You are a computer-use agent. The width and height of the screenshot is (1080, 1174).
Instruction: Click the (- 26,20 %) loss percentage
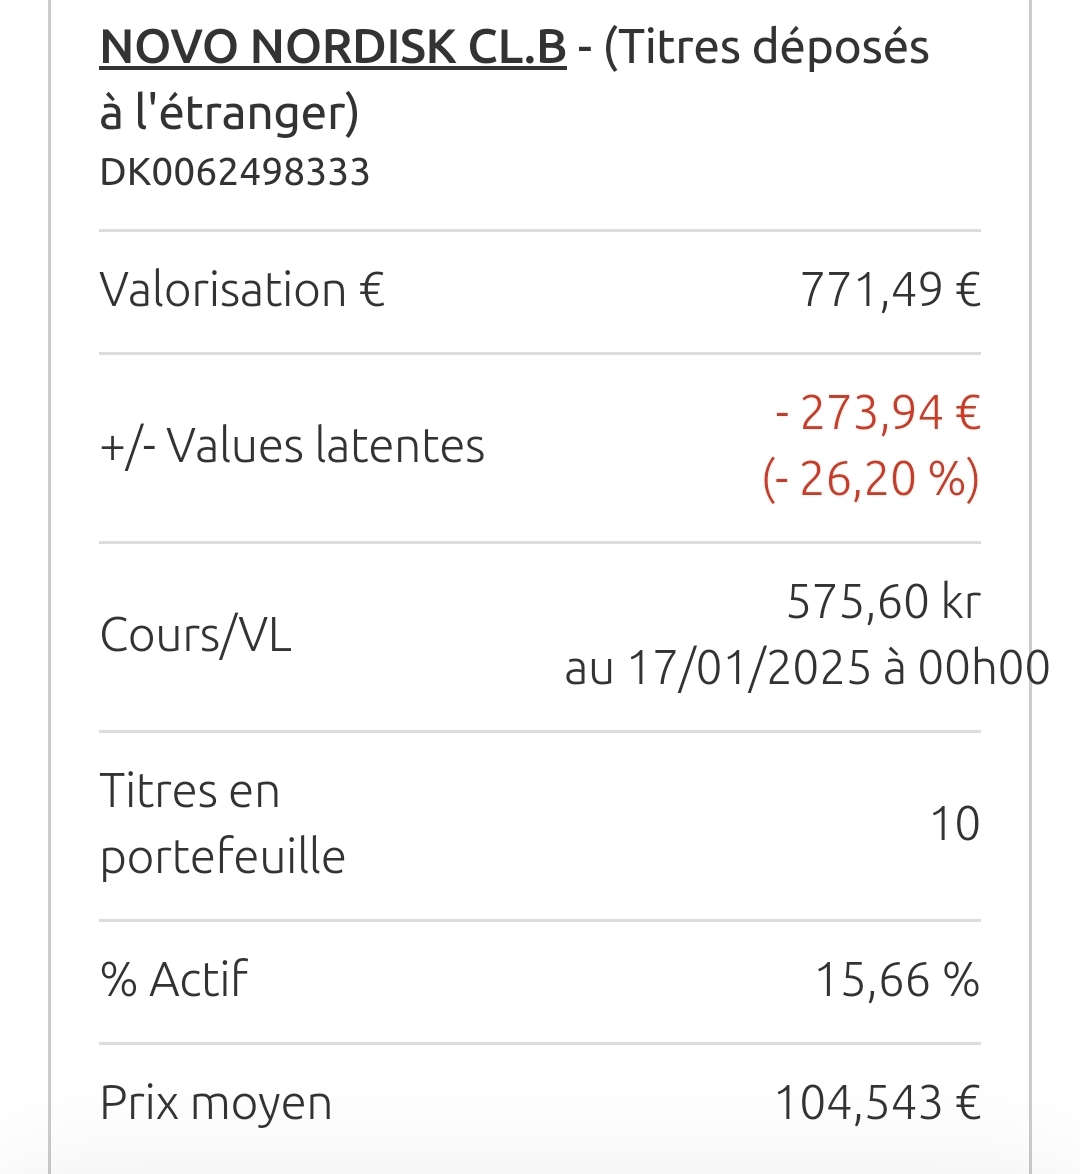pyautogui.click(x=871, y=478)
